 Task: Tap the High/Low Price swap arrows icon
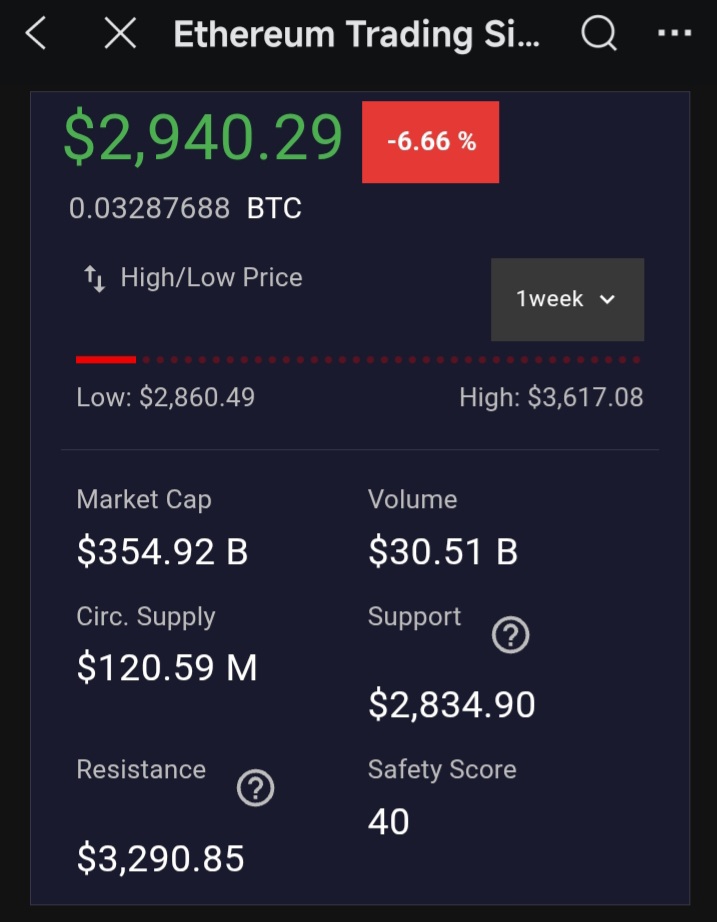94,279
